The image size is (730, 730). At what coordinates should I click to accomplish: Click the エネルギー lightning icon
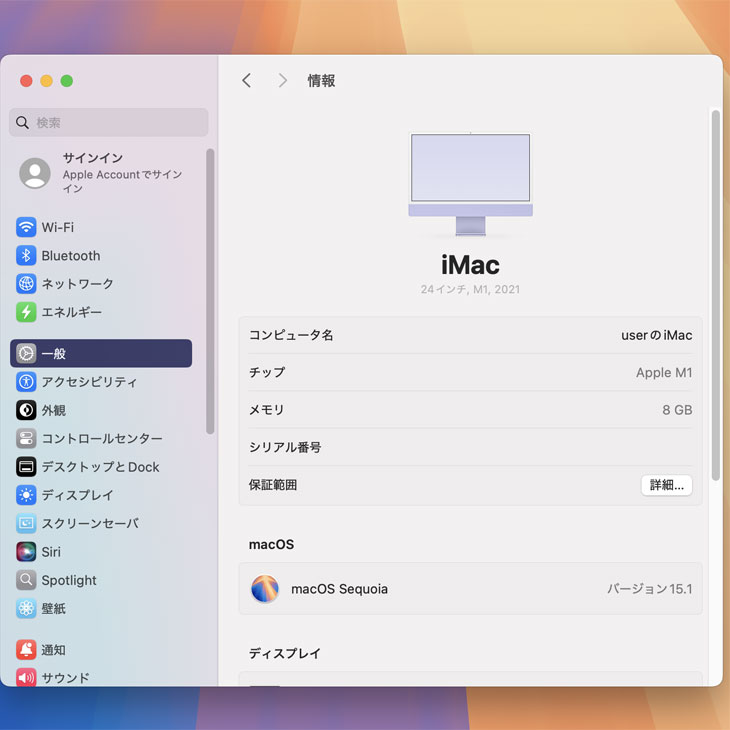click(x=26, y=312)
